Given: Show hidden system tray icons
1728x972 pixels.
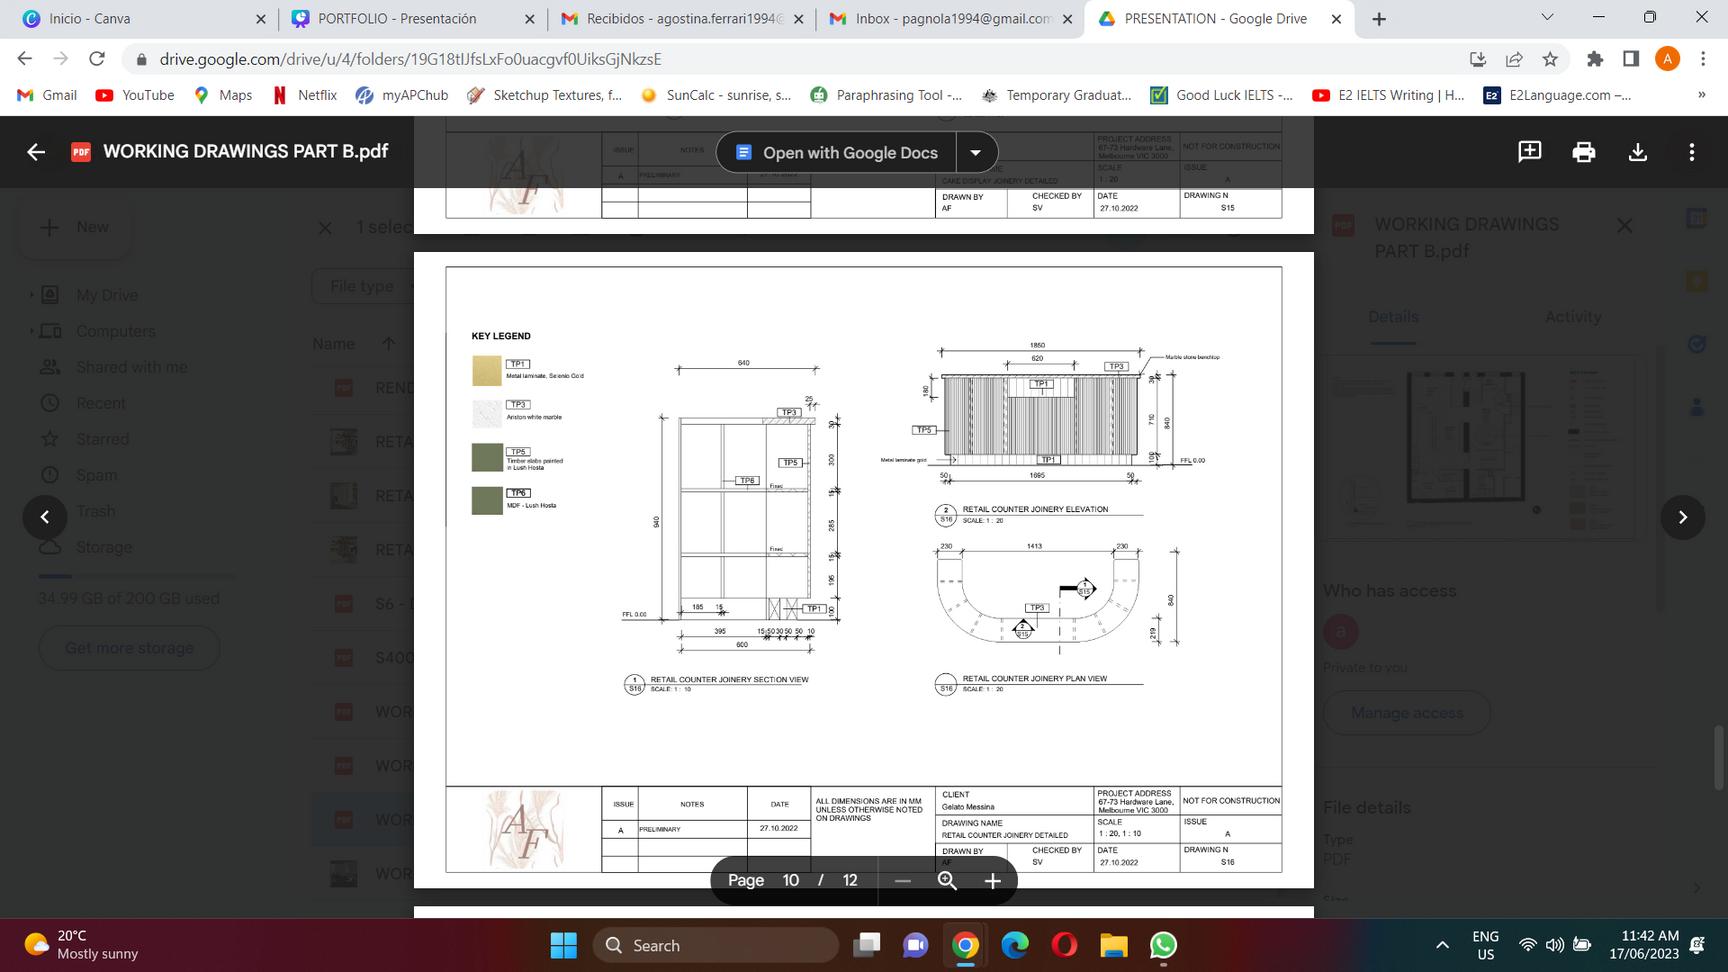Looking at the screenshot, I should coord(1442,945).
